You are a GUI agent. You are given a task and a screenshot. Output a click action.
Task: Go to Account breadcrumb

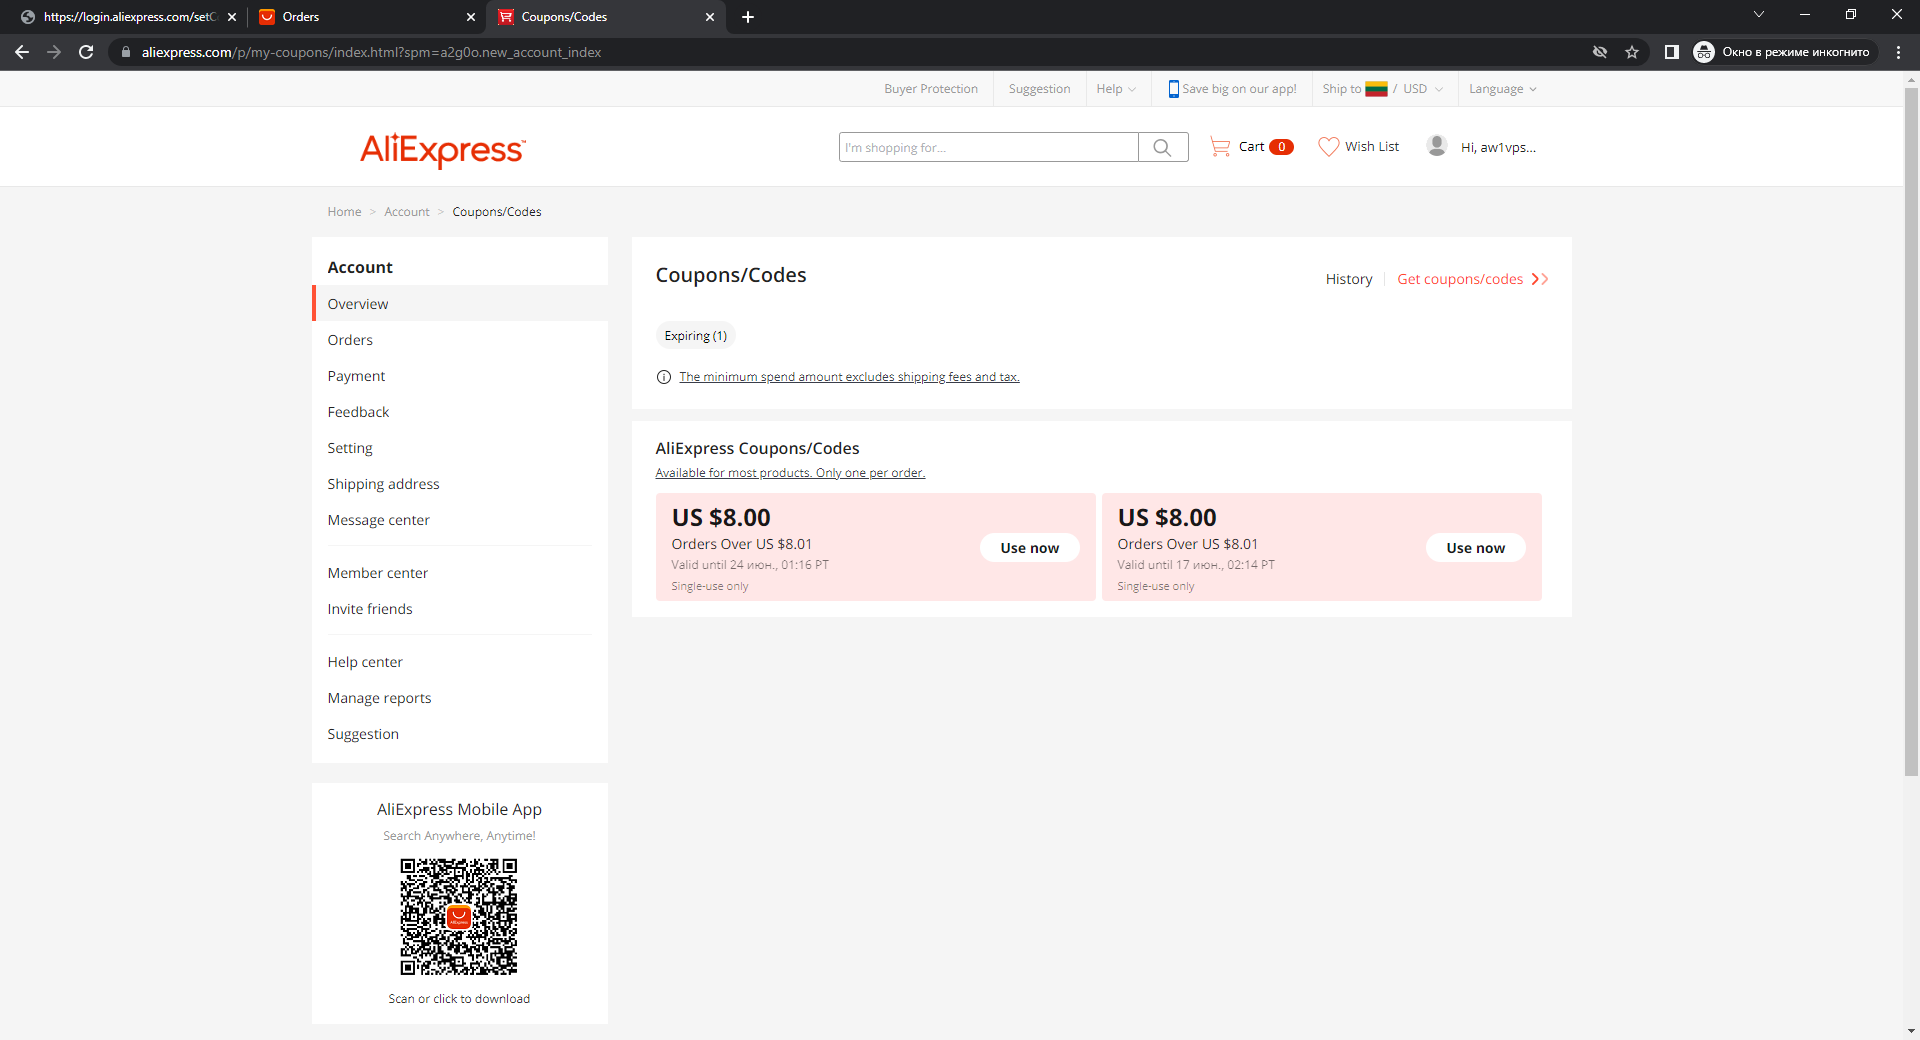click(407, 212)
